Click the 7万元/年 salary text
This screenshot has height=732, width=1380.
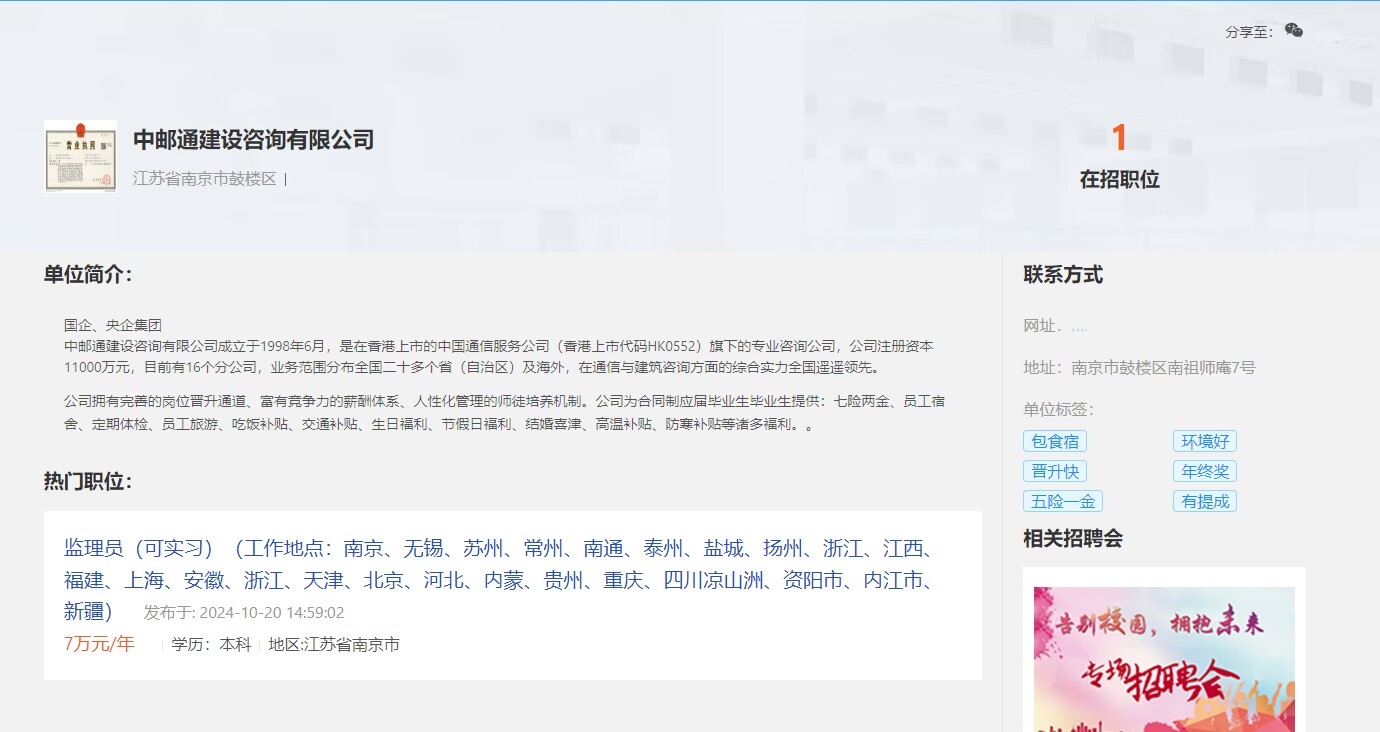99,644
